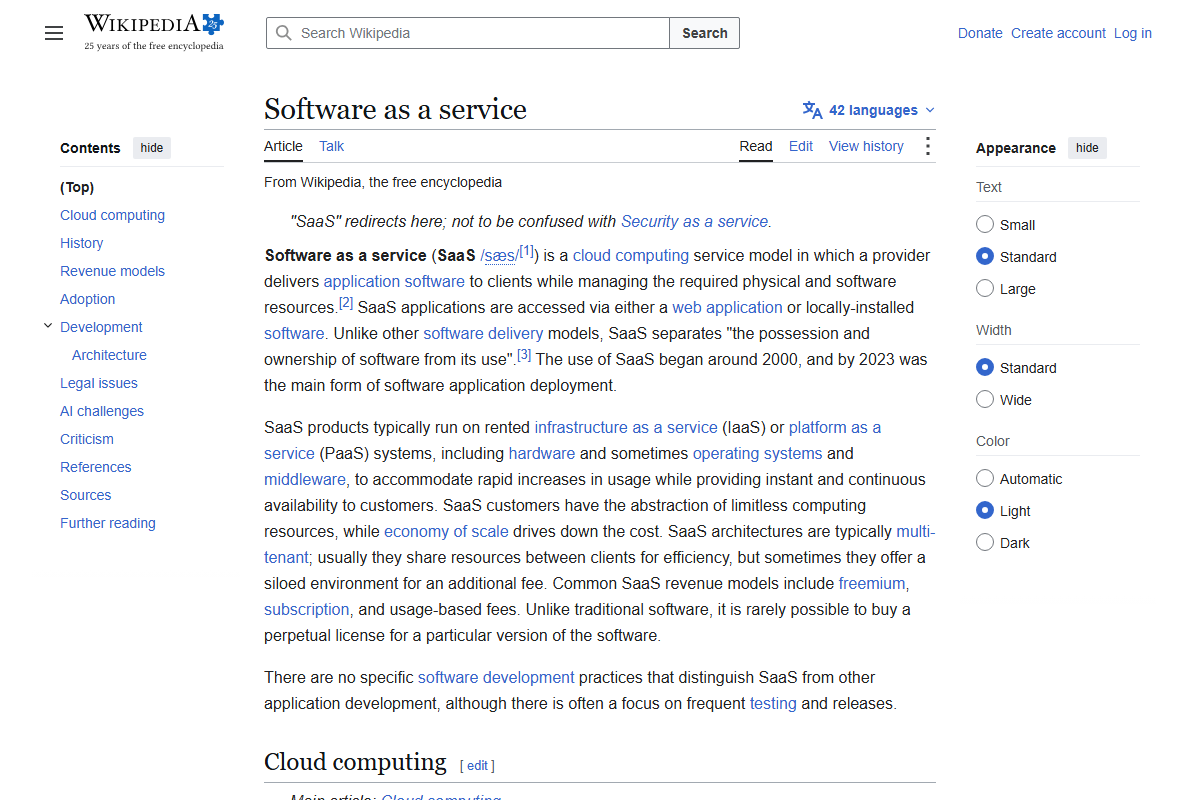1200x800 pixels.
Task: Select Standard width option
Action: coord(985,367)
